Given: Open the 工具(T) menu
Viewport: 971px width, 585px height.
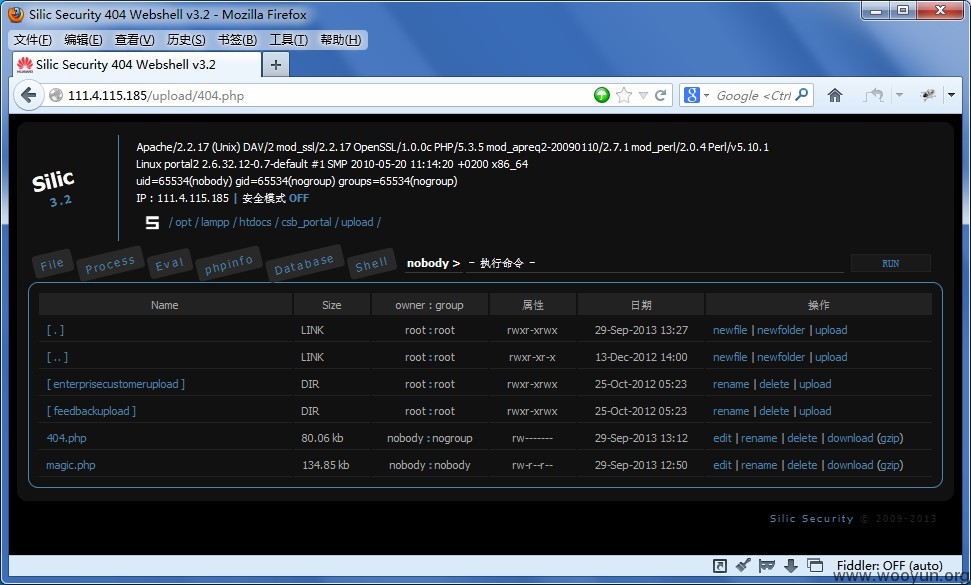Looking at the screenshot, I should pyautogui.click(x=289, y=40).
